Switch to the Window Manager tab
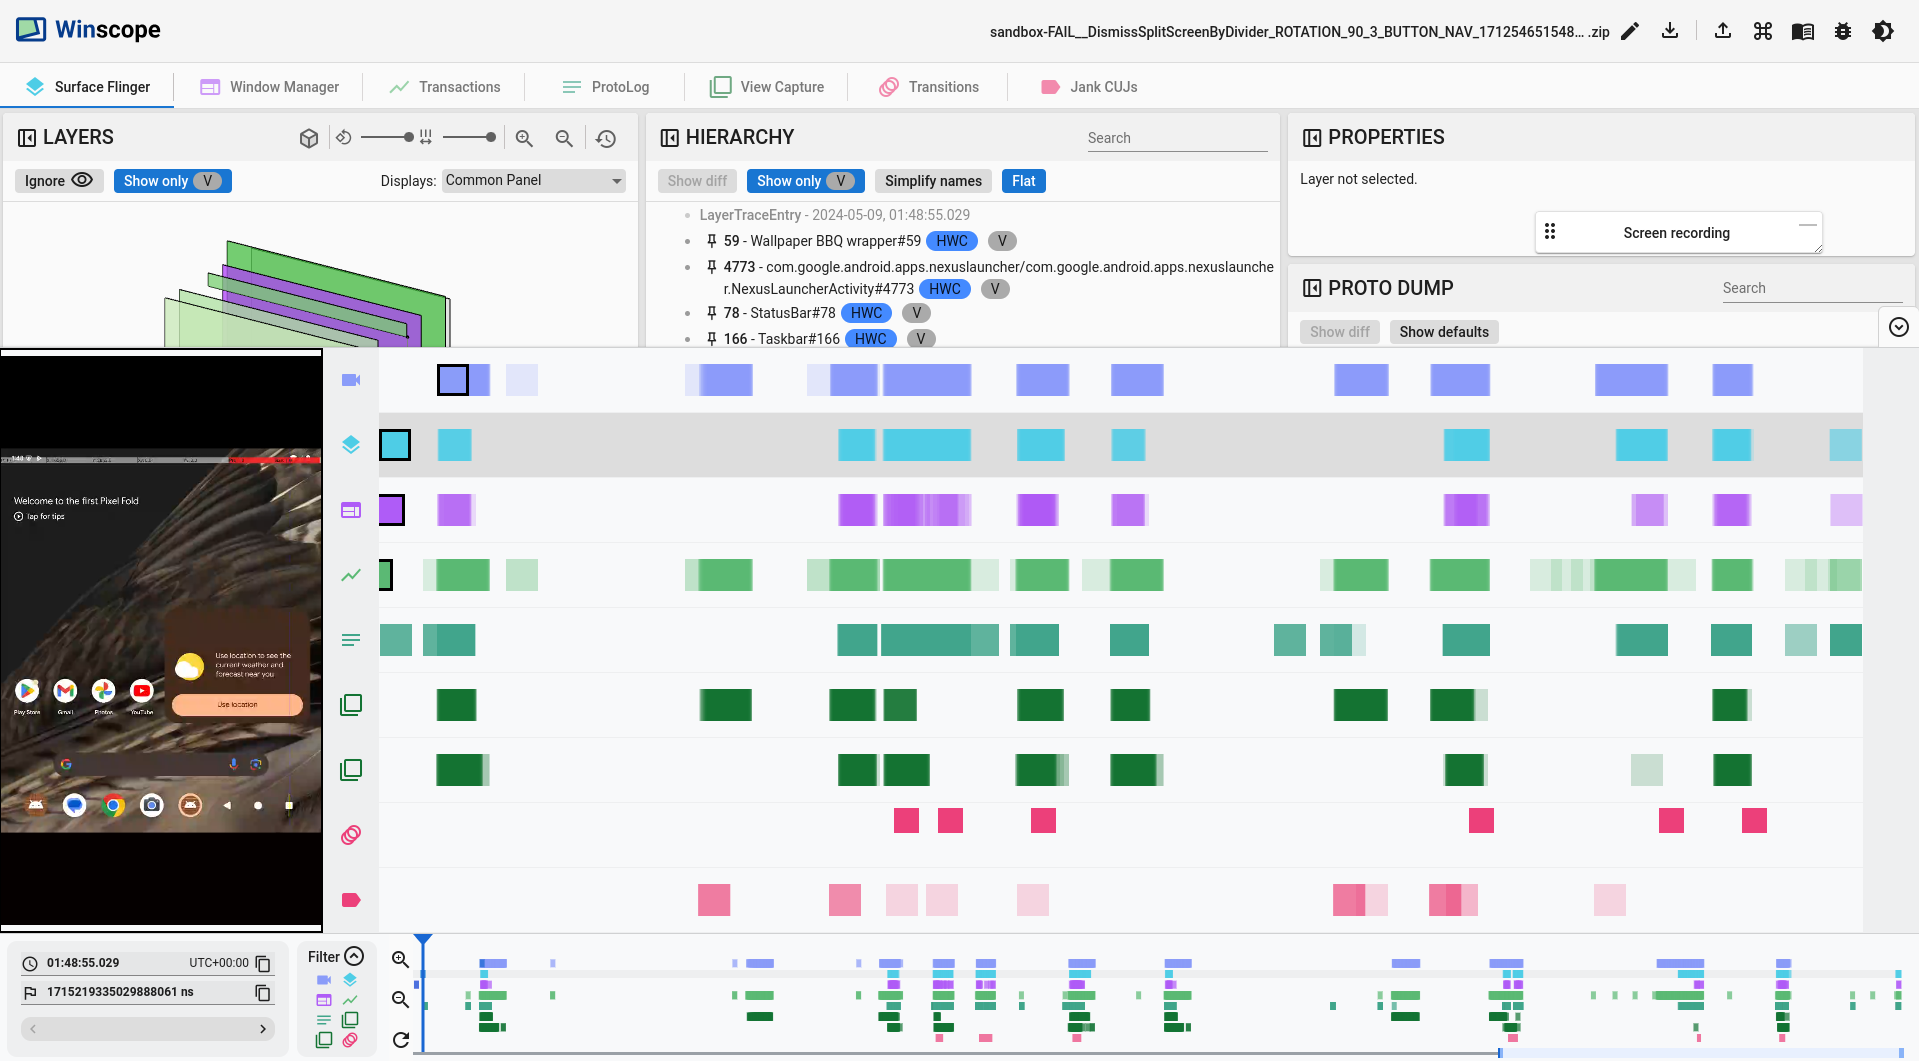 [269, 87]
